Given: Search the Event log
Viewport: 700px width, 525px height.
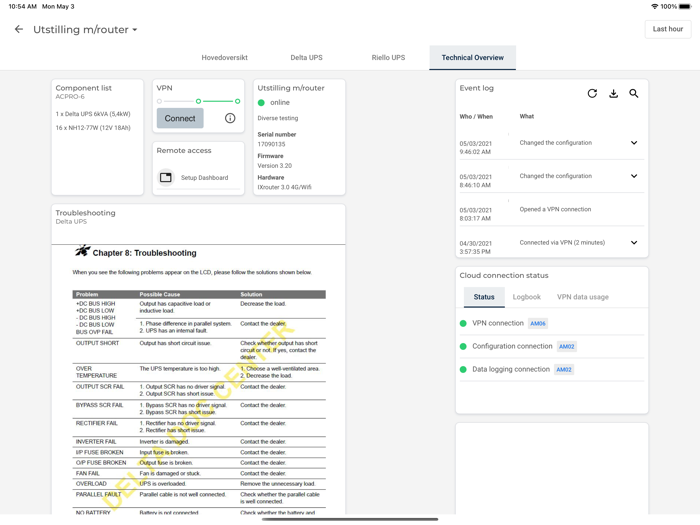Looking at the screenshot, I should click(x=634, y=94).
